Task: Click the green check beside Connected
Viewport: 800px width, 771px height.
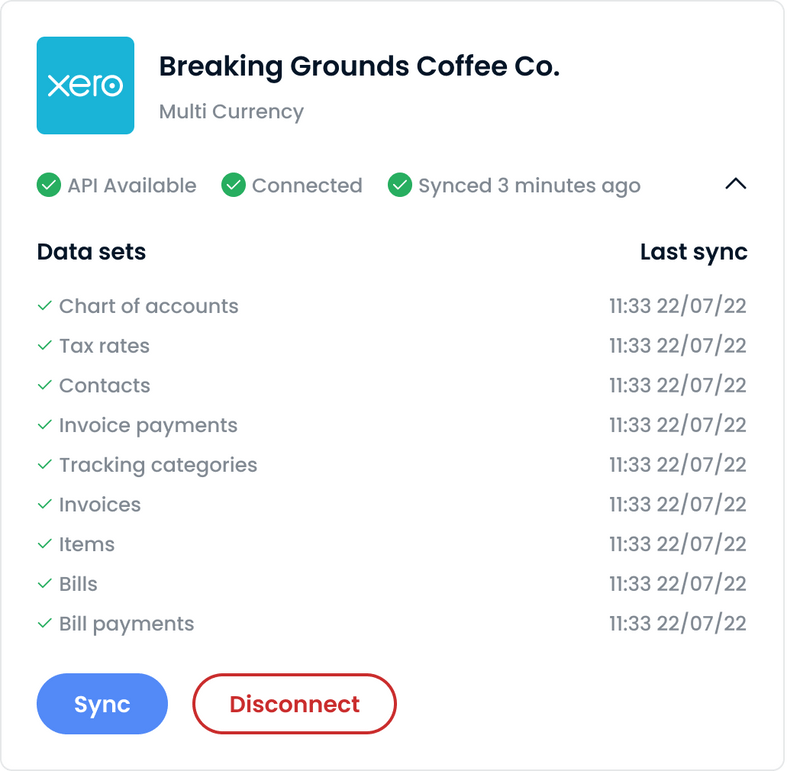Action: [x=233, y=185]
